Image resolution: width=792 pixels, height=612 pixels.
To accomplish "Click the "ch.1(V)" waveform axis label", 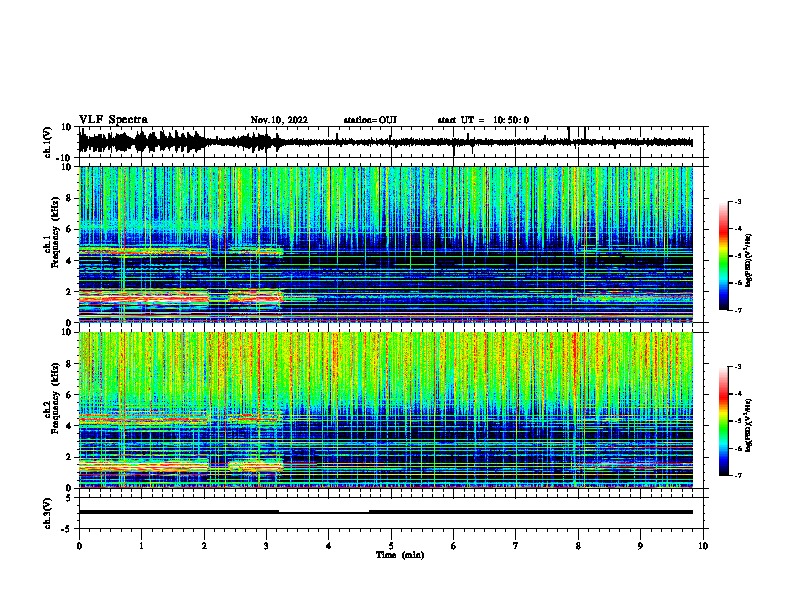I will pos(48,142).
